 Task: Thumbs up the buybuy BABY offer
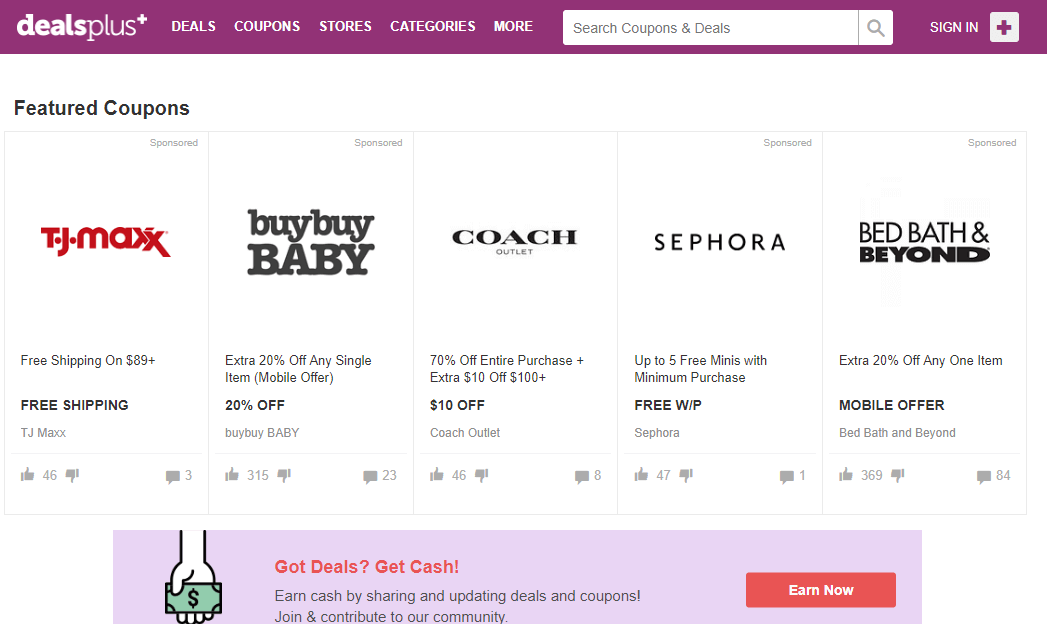pos(232,474)
